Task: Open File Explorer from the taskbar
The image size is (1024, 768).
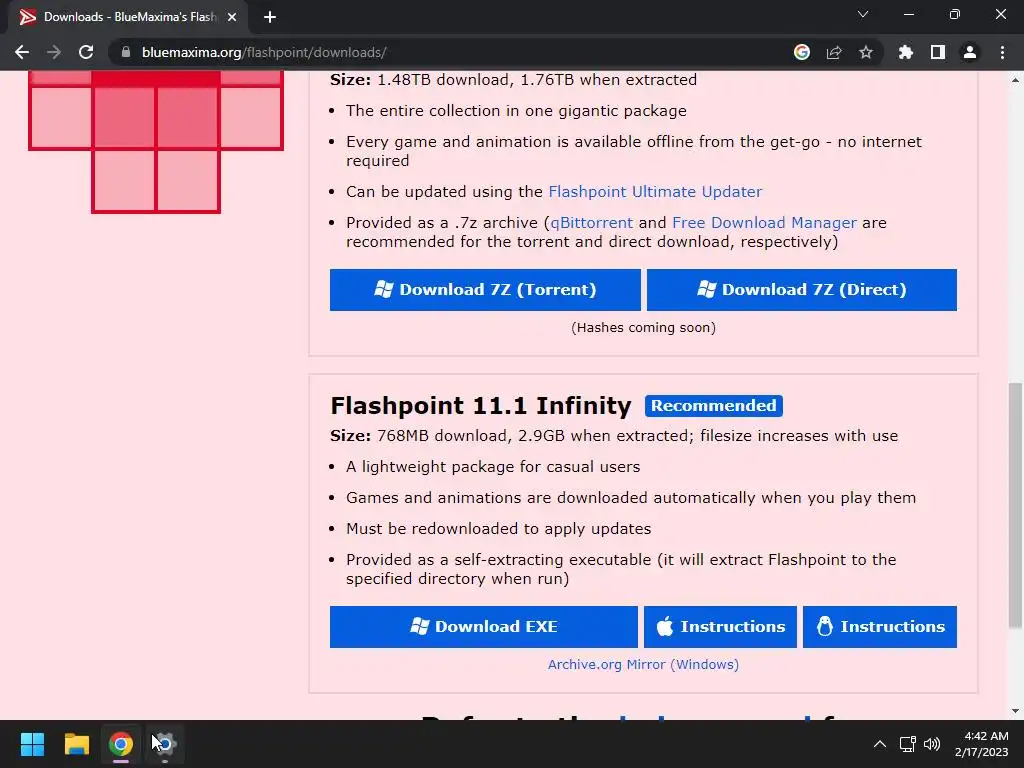Action: coord(76,744)
